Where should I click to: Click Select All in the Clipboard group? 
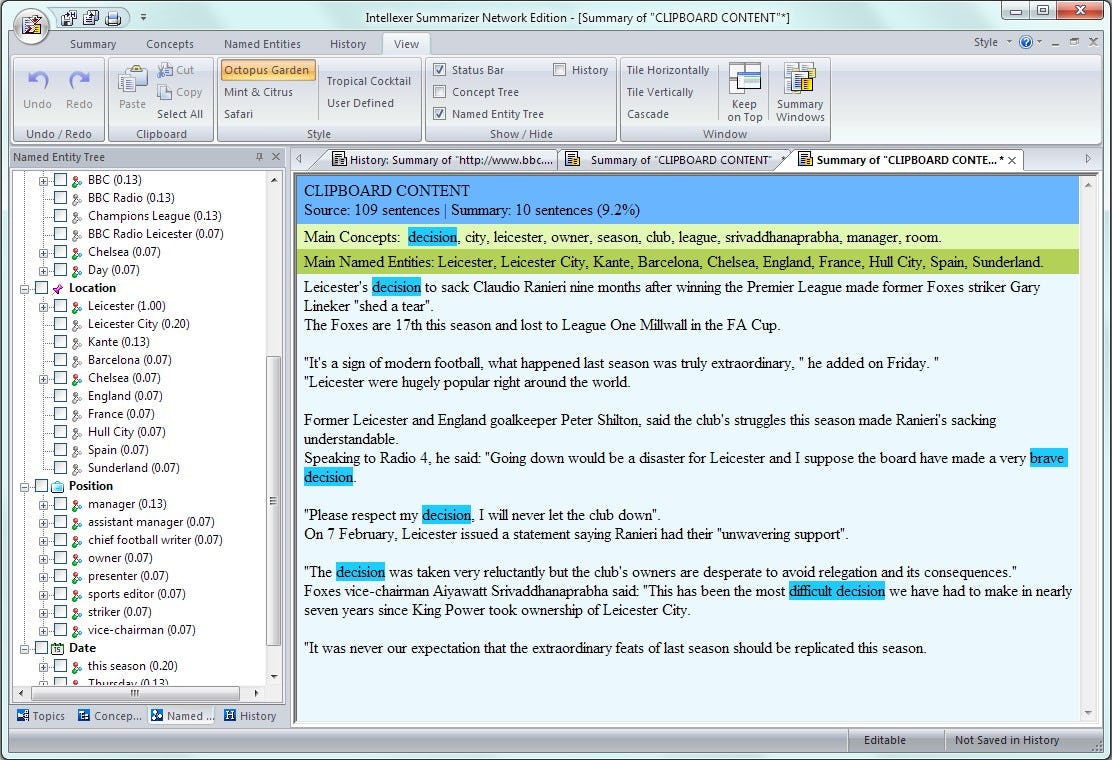click(x=180, y=114)
